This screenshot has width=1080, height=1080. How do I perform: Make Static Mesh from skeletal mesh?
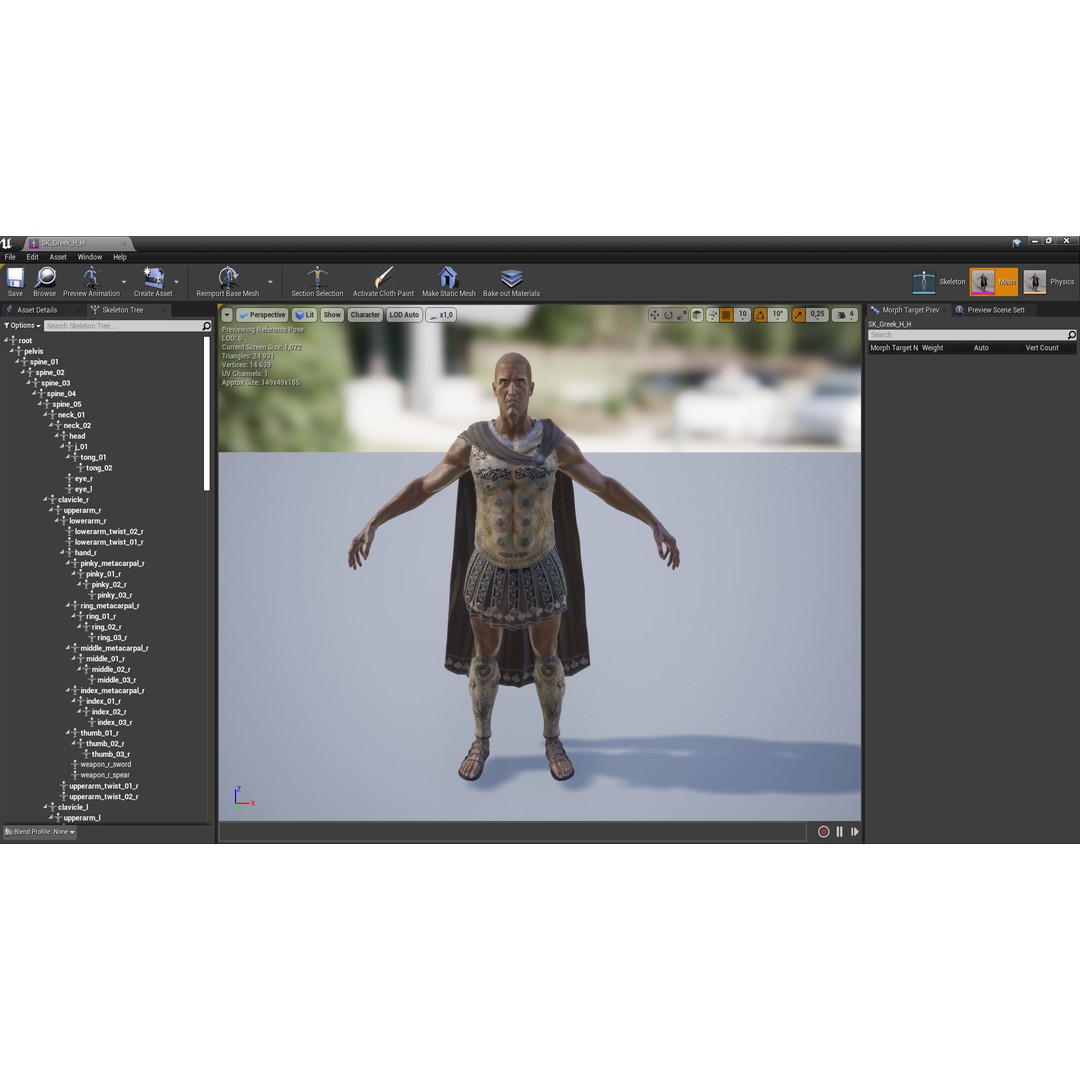click(x=448, y=282)
